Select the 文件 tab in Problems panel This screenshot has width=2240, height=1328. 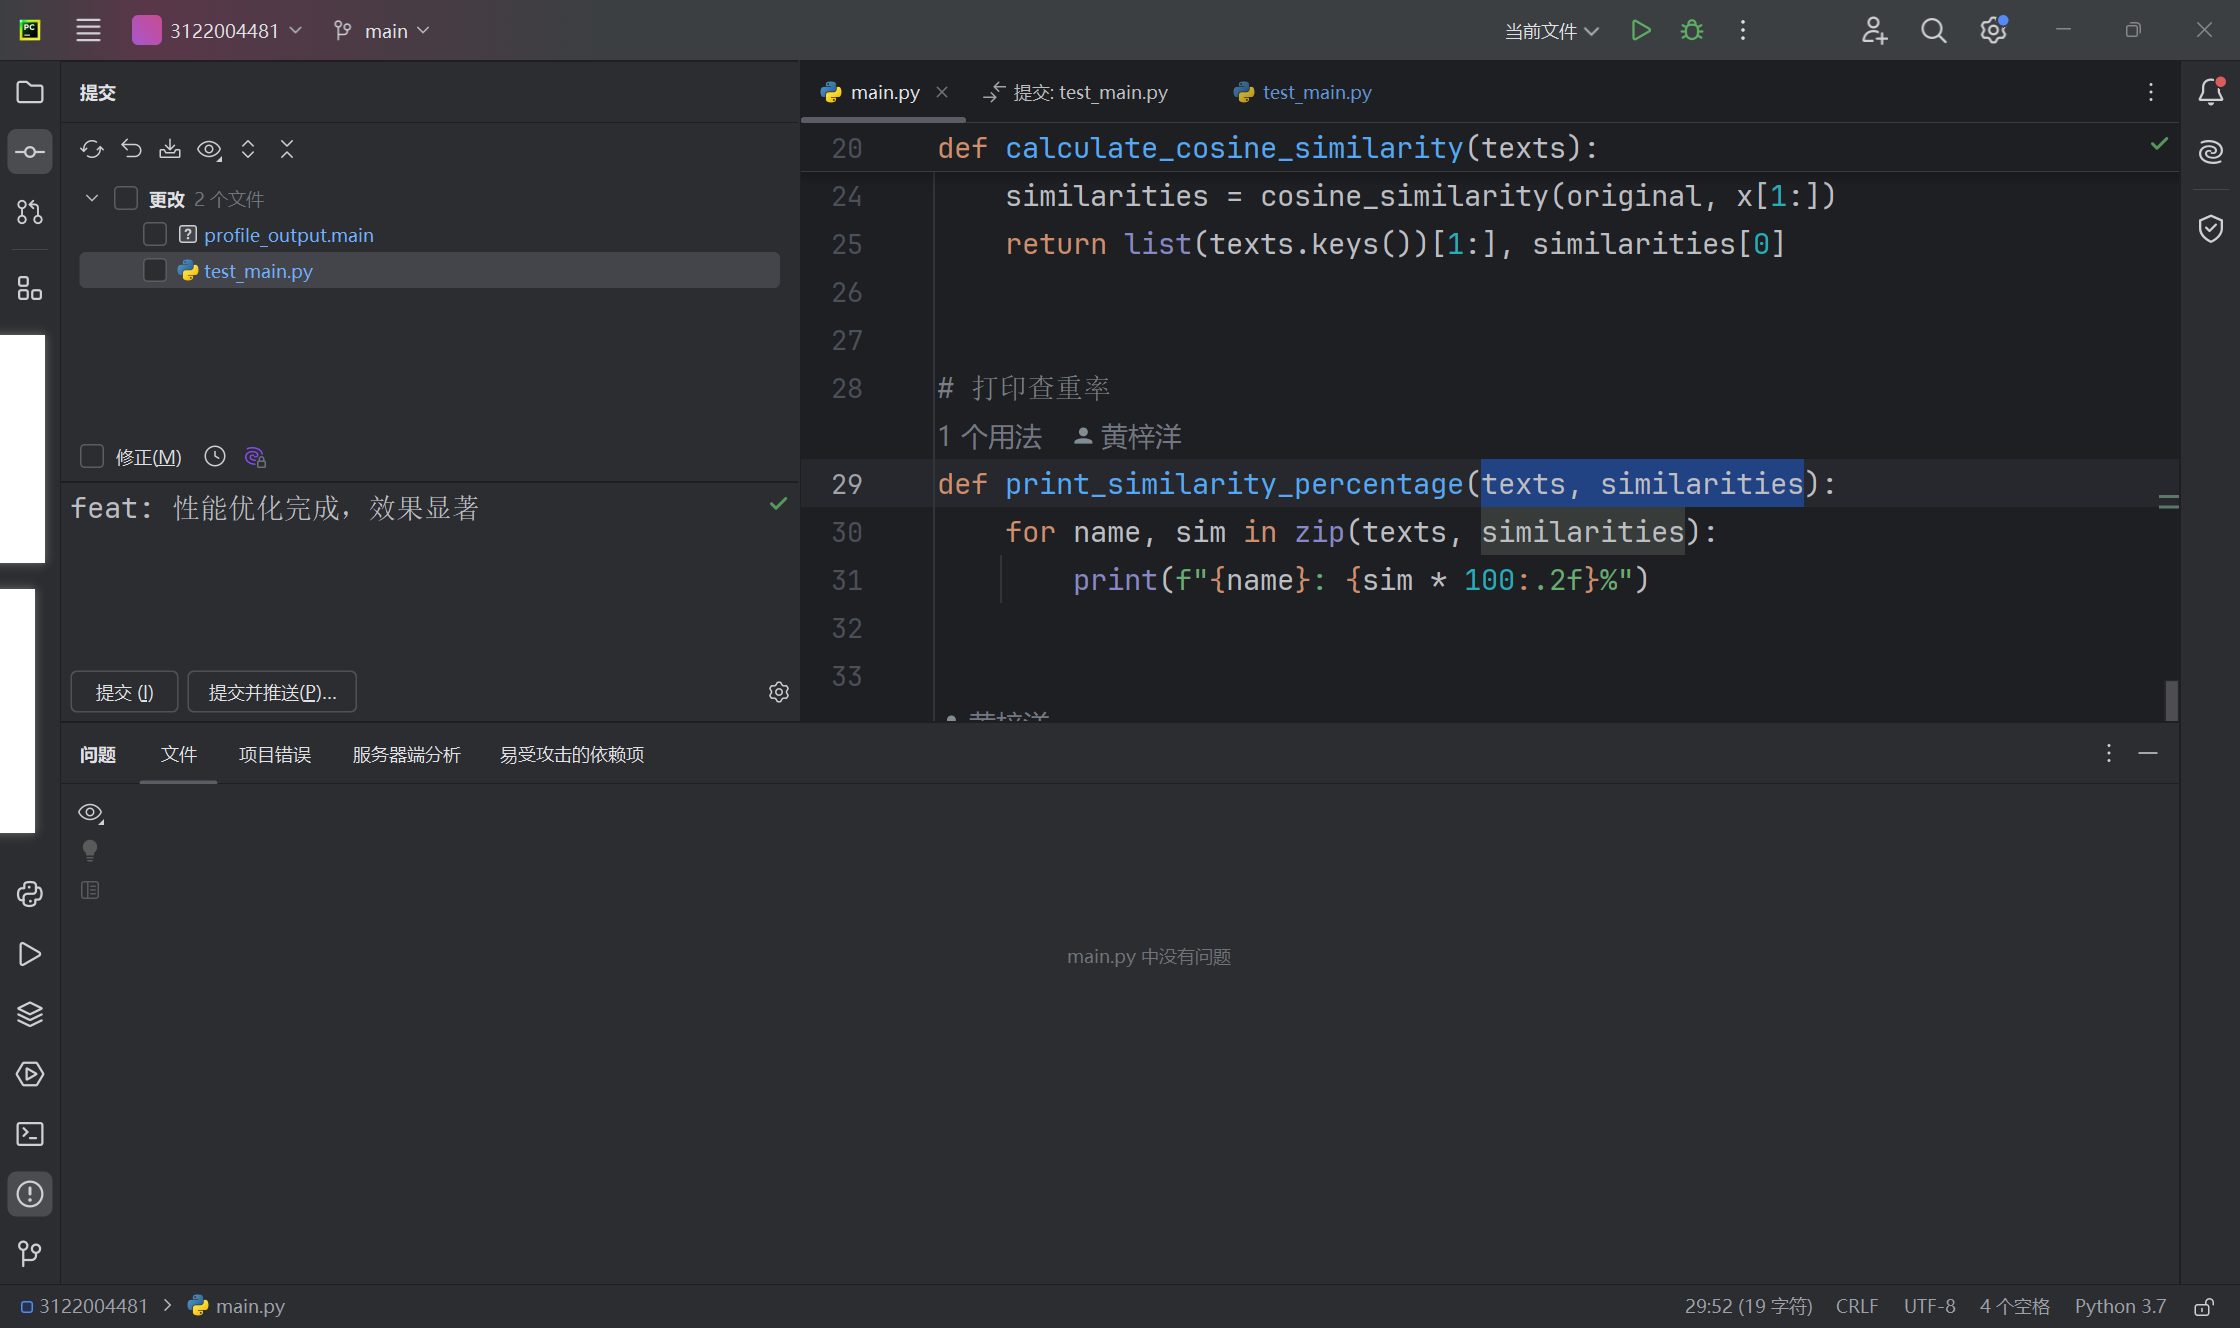click(x=179, y=754)
